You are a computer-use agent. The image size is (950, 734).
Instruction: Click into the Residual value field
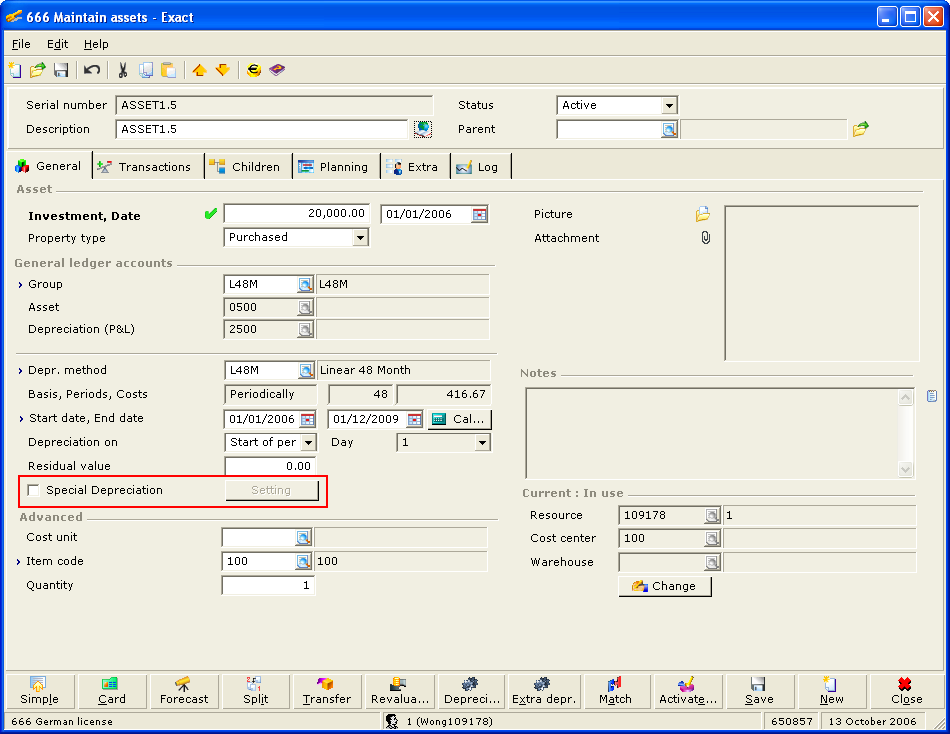pos(270,466)
